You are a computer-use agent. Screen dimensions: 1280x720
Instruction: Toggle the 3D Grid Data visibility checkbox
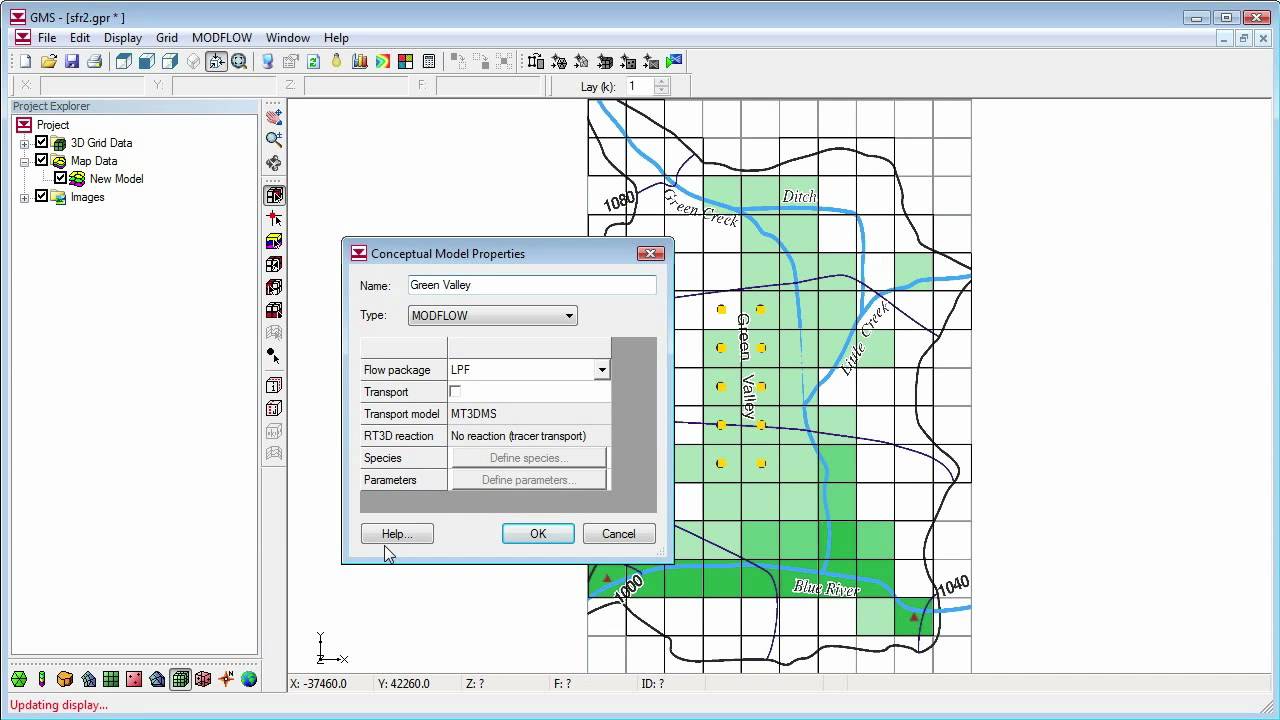pos(42,143)
